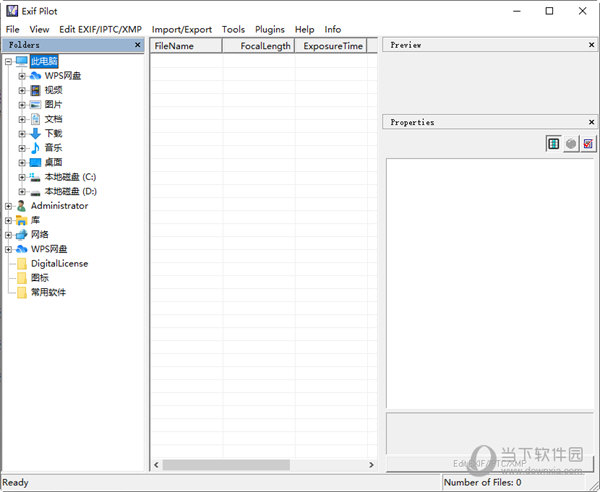The height and width of the screenshot is (492, 600).
Task: Click the 网络 network icon
Action: pyautogui.click(x=21, y=235)
